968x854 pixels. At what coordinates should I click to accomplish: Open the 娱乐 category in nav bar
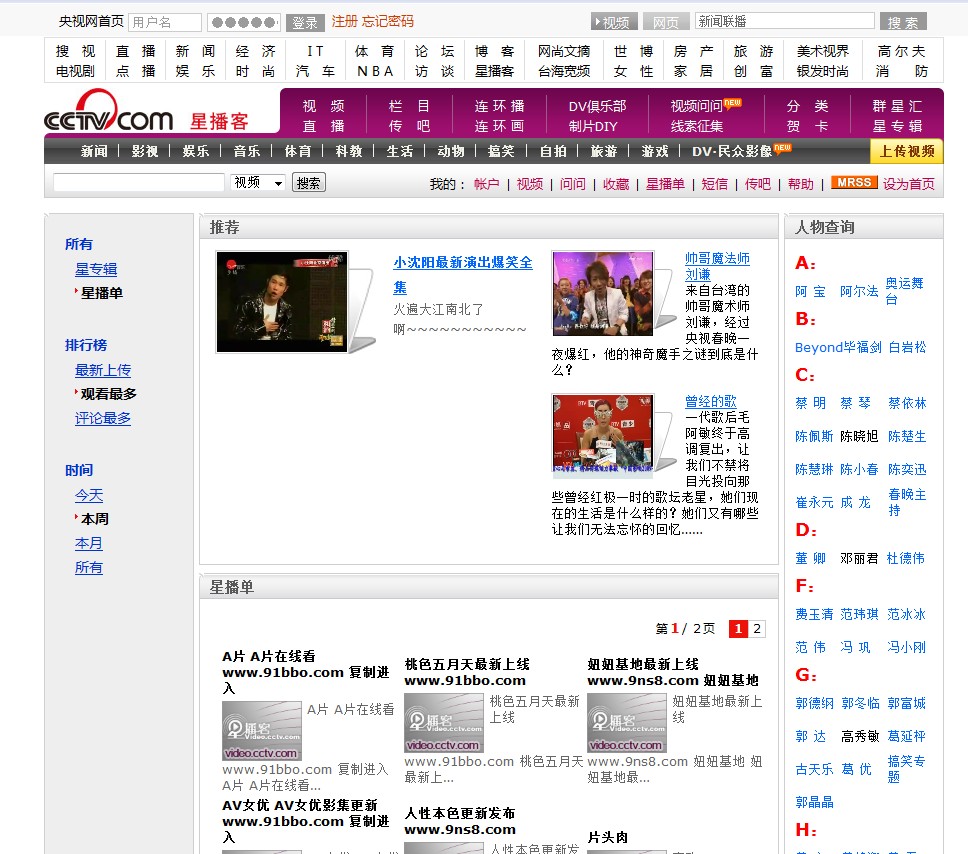(196, 151)
